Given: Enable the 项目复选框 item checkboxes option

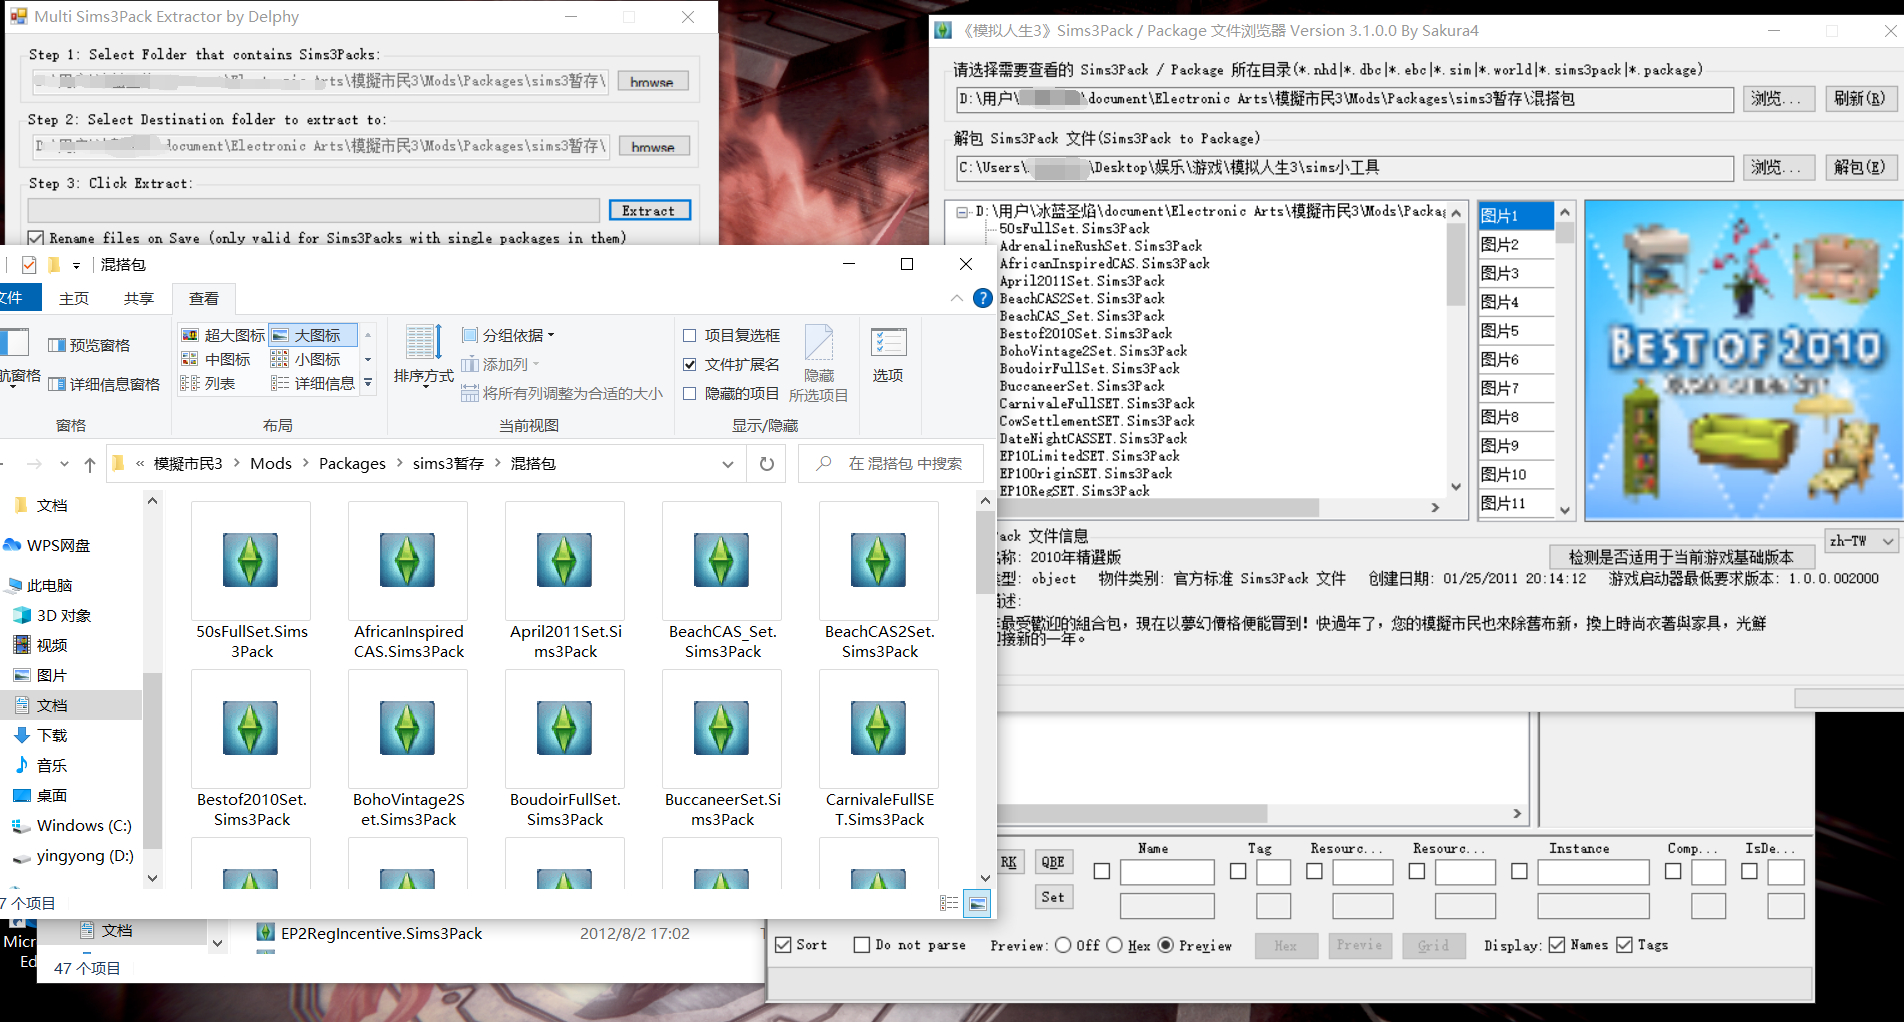Looking at the screenshot, I should click(690, 336).
